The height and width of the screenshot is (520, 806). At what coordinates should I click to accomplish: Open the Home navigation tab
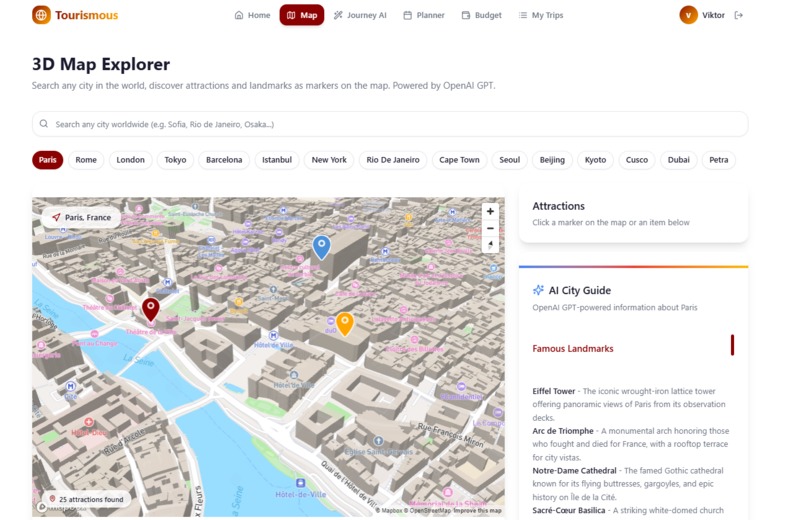252,15
